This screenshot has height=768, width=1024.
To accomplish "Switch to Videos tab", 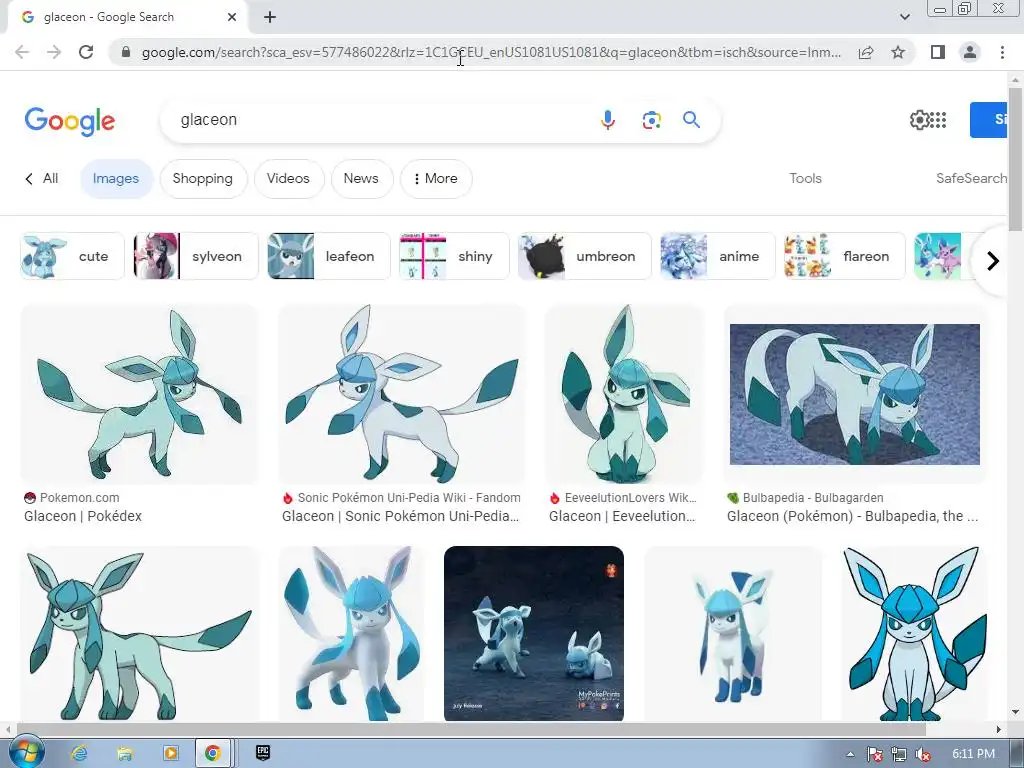I will tap(288, 179).
